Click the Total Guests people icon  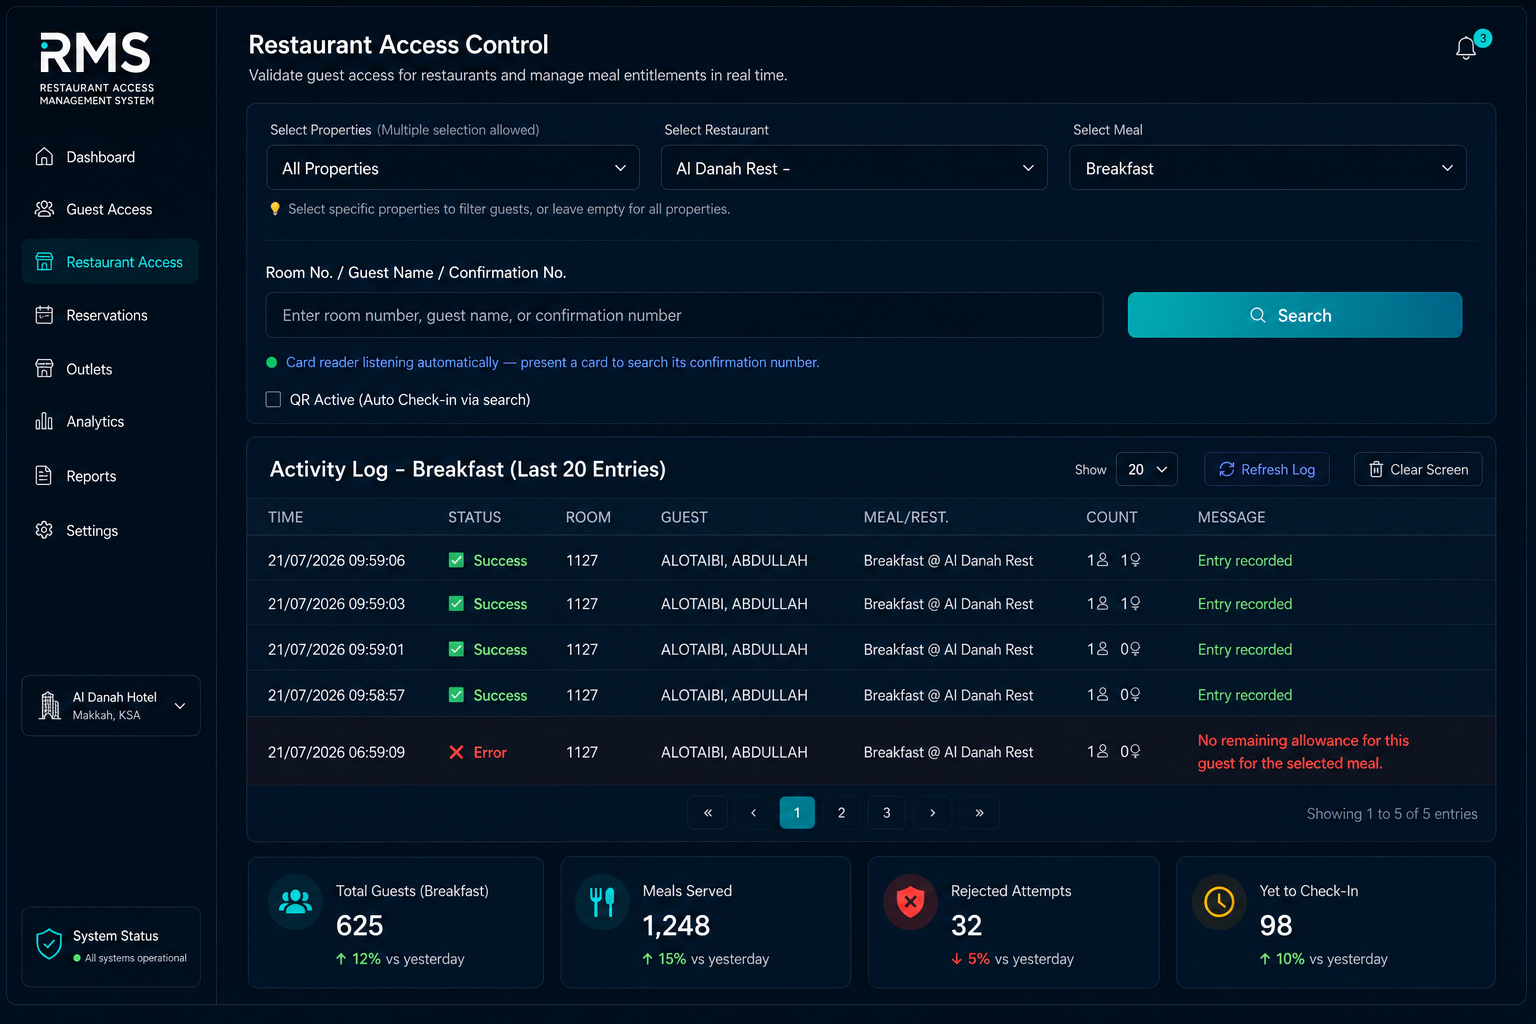pyautogui.click(x=295, y=902)
